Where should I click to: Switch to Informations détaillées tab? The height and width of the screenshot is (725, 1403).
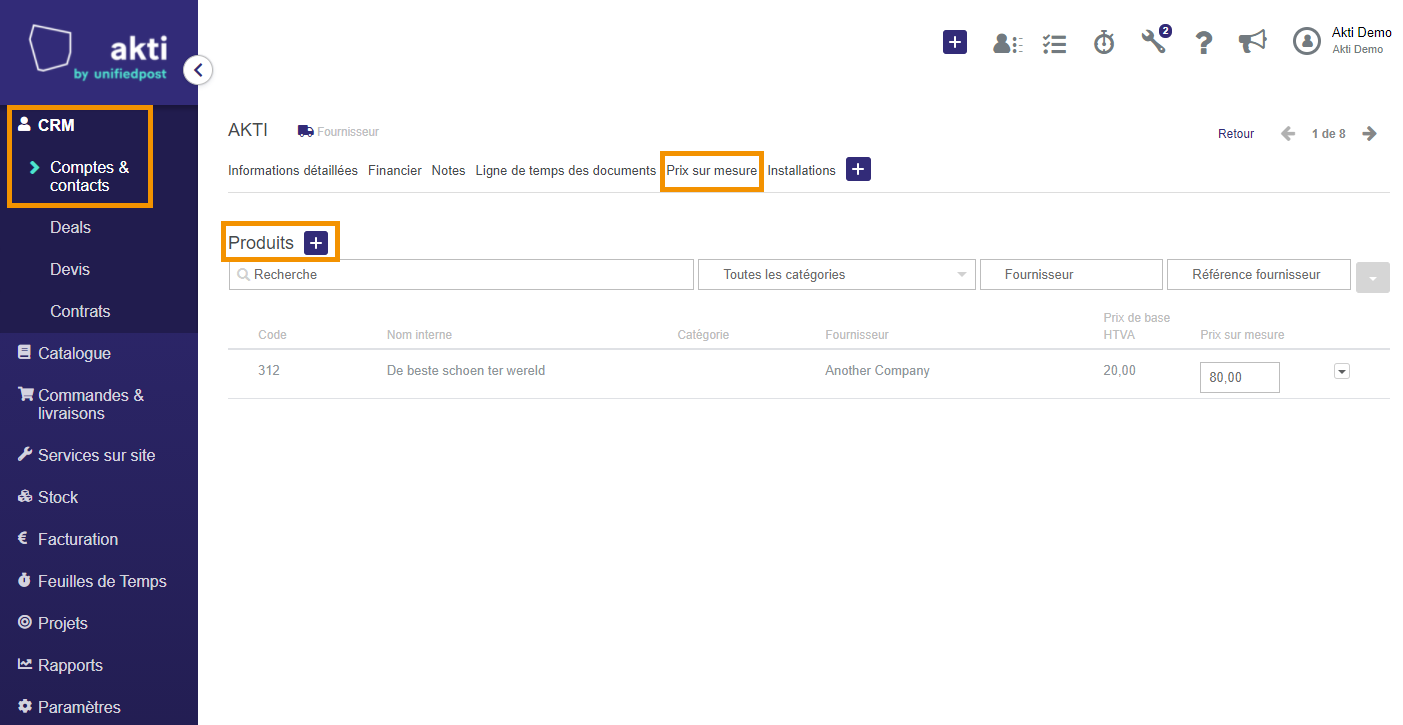coord(293,170)
